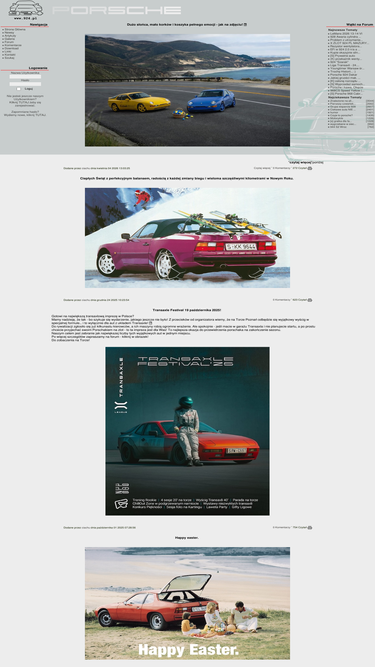Open the '944 Awaria cylindra' forum thread
Screen dimensions: 375x667
coord(345,37)
